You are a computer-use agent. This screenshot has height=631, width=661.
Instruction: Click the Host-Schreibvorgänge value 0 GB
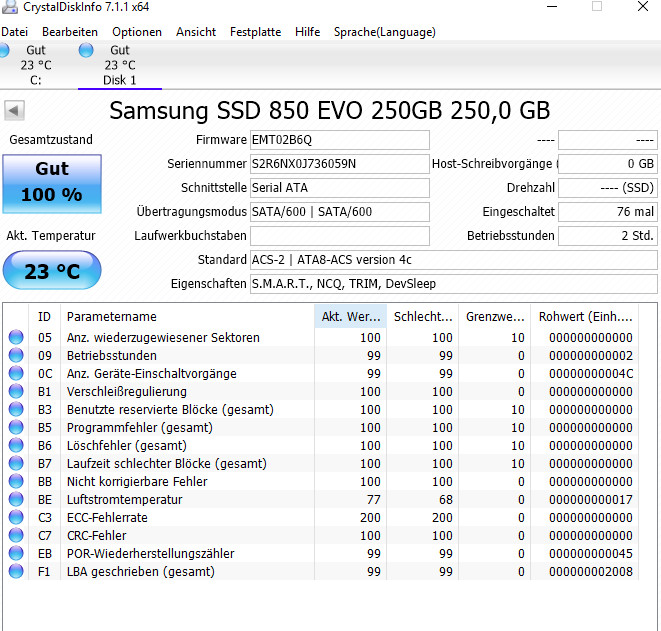[x=607, y=164]
